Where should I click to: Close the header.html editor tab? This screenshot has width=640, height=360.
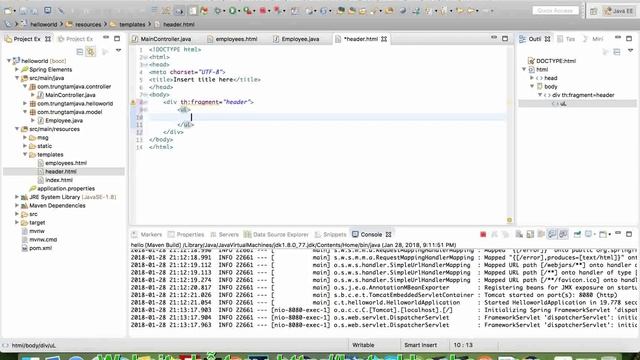pos(384,39)
